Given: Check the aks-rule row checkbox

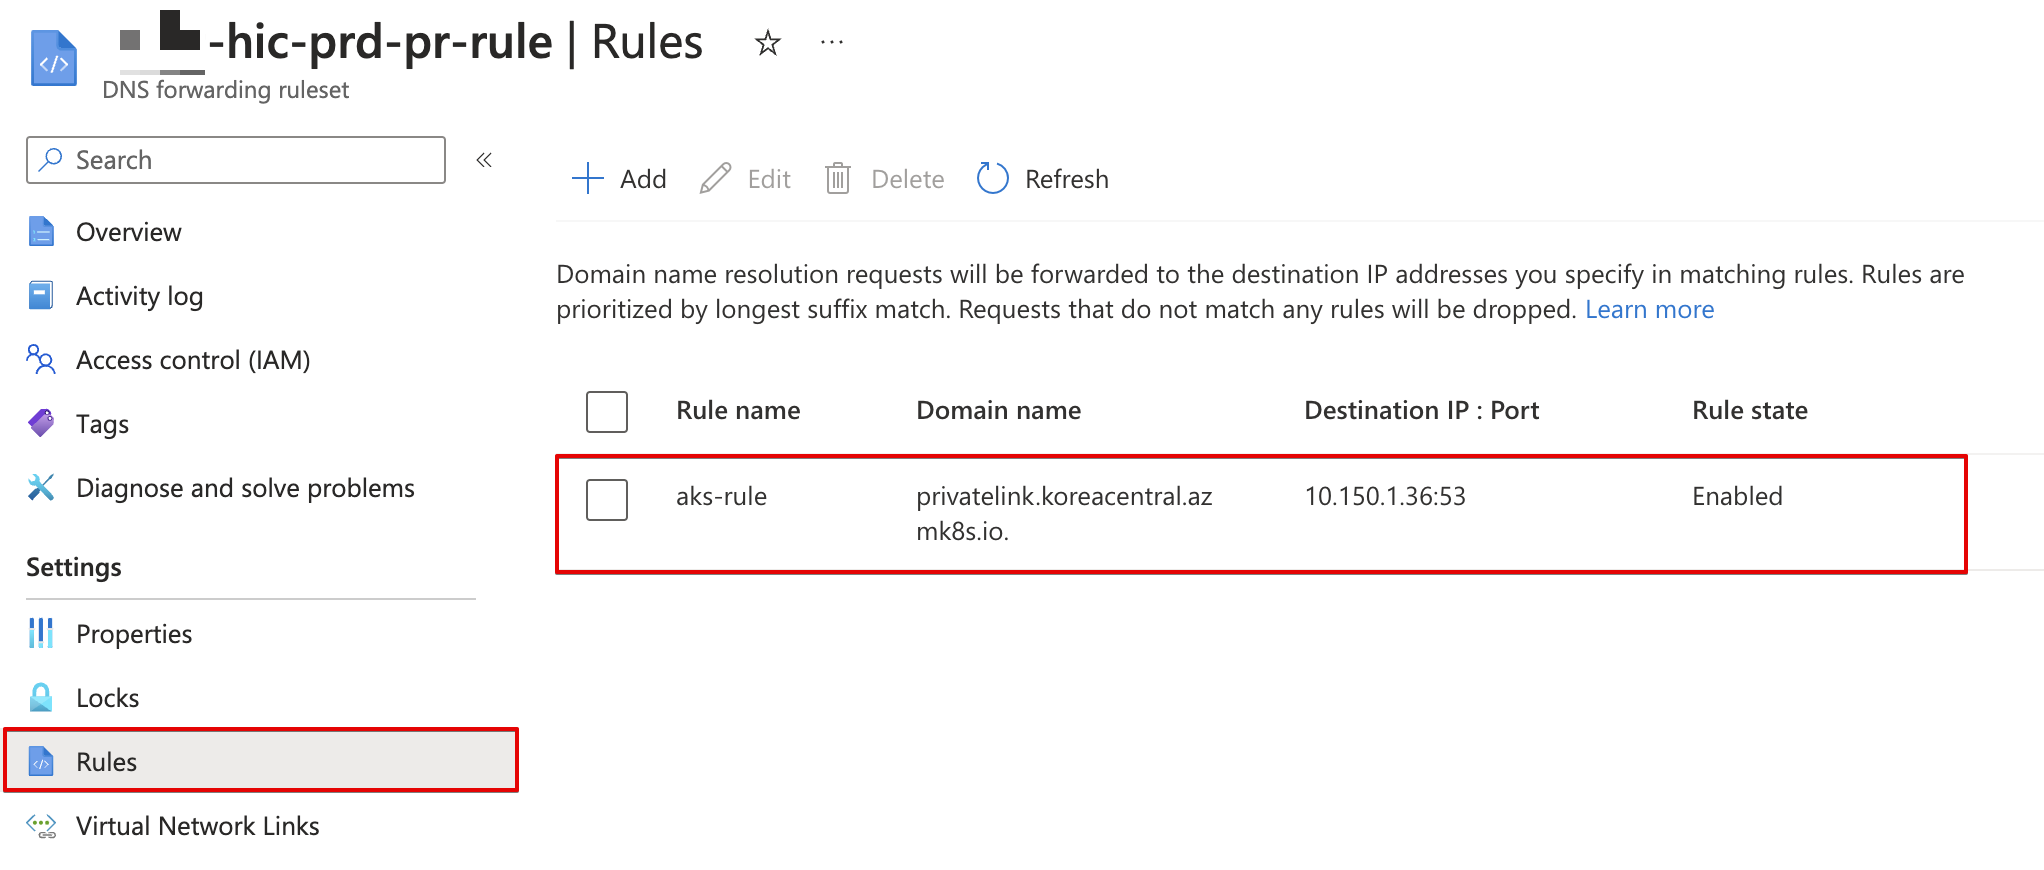Looking at the screenshot, I should 607,499.
